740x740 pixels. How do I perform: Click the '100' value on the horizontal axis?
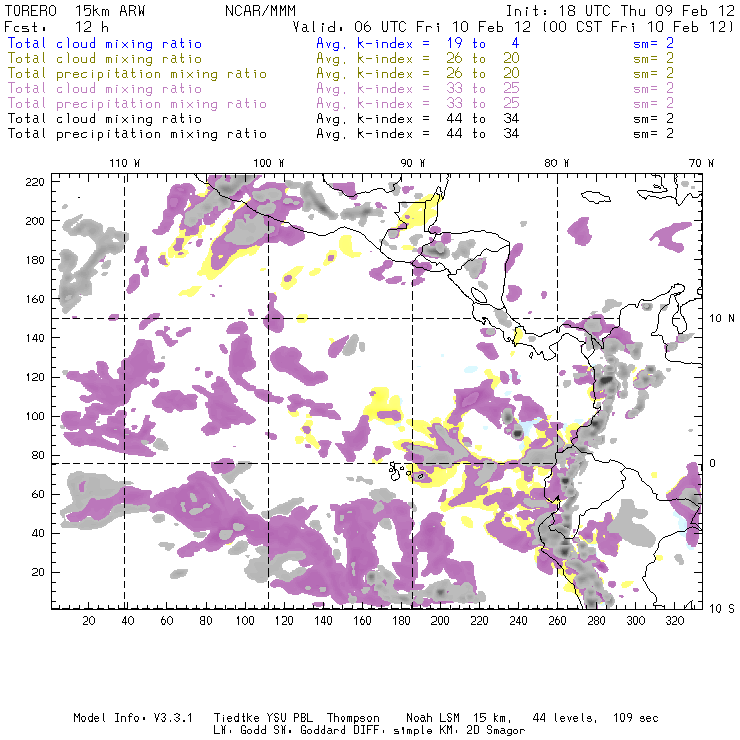[x=245, y=621]
